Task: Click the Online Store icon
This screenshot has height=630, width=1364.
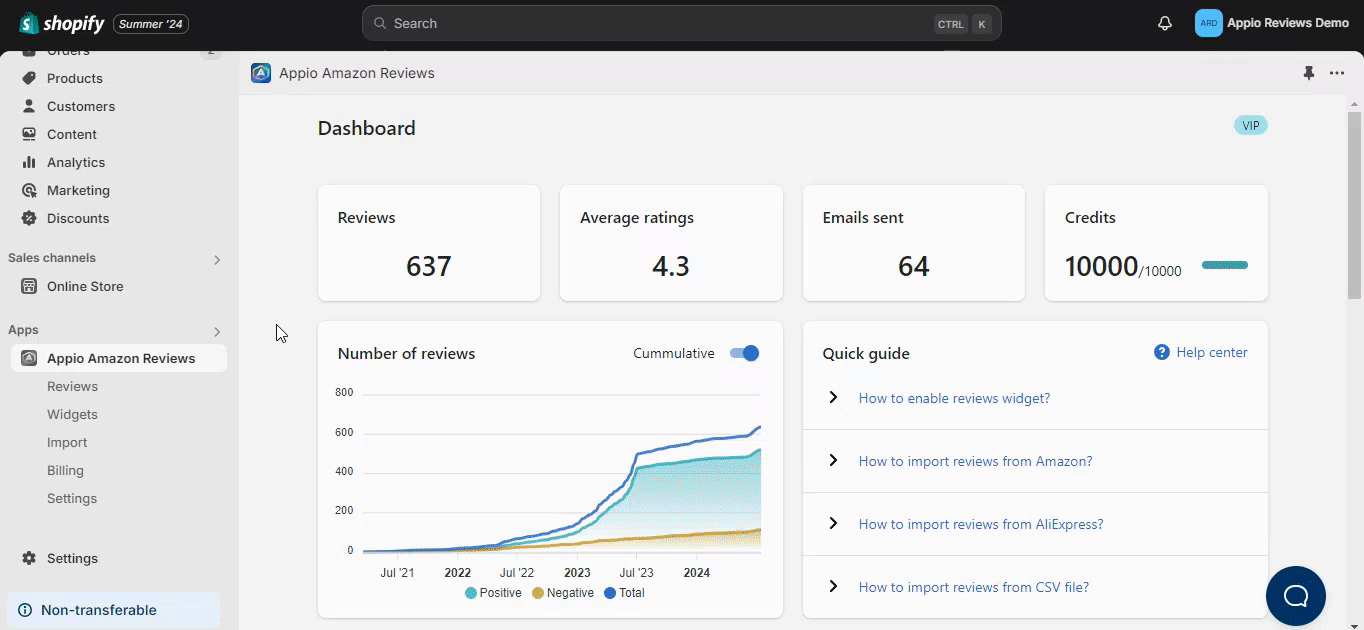Action: click(29, 286)
